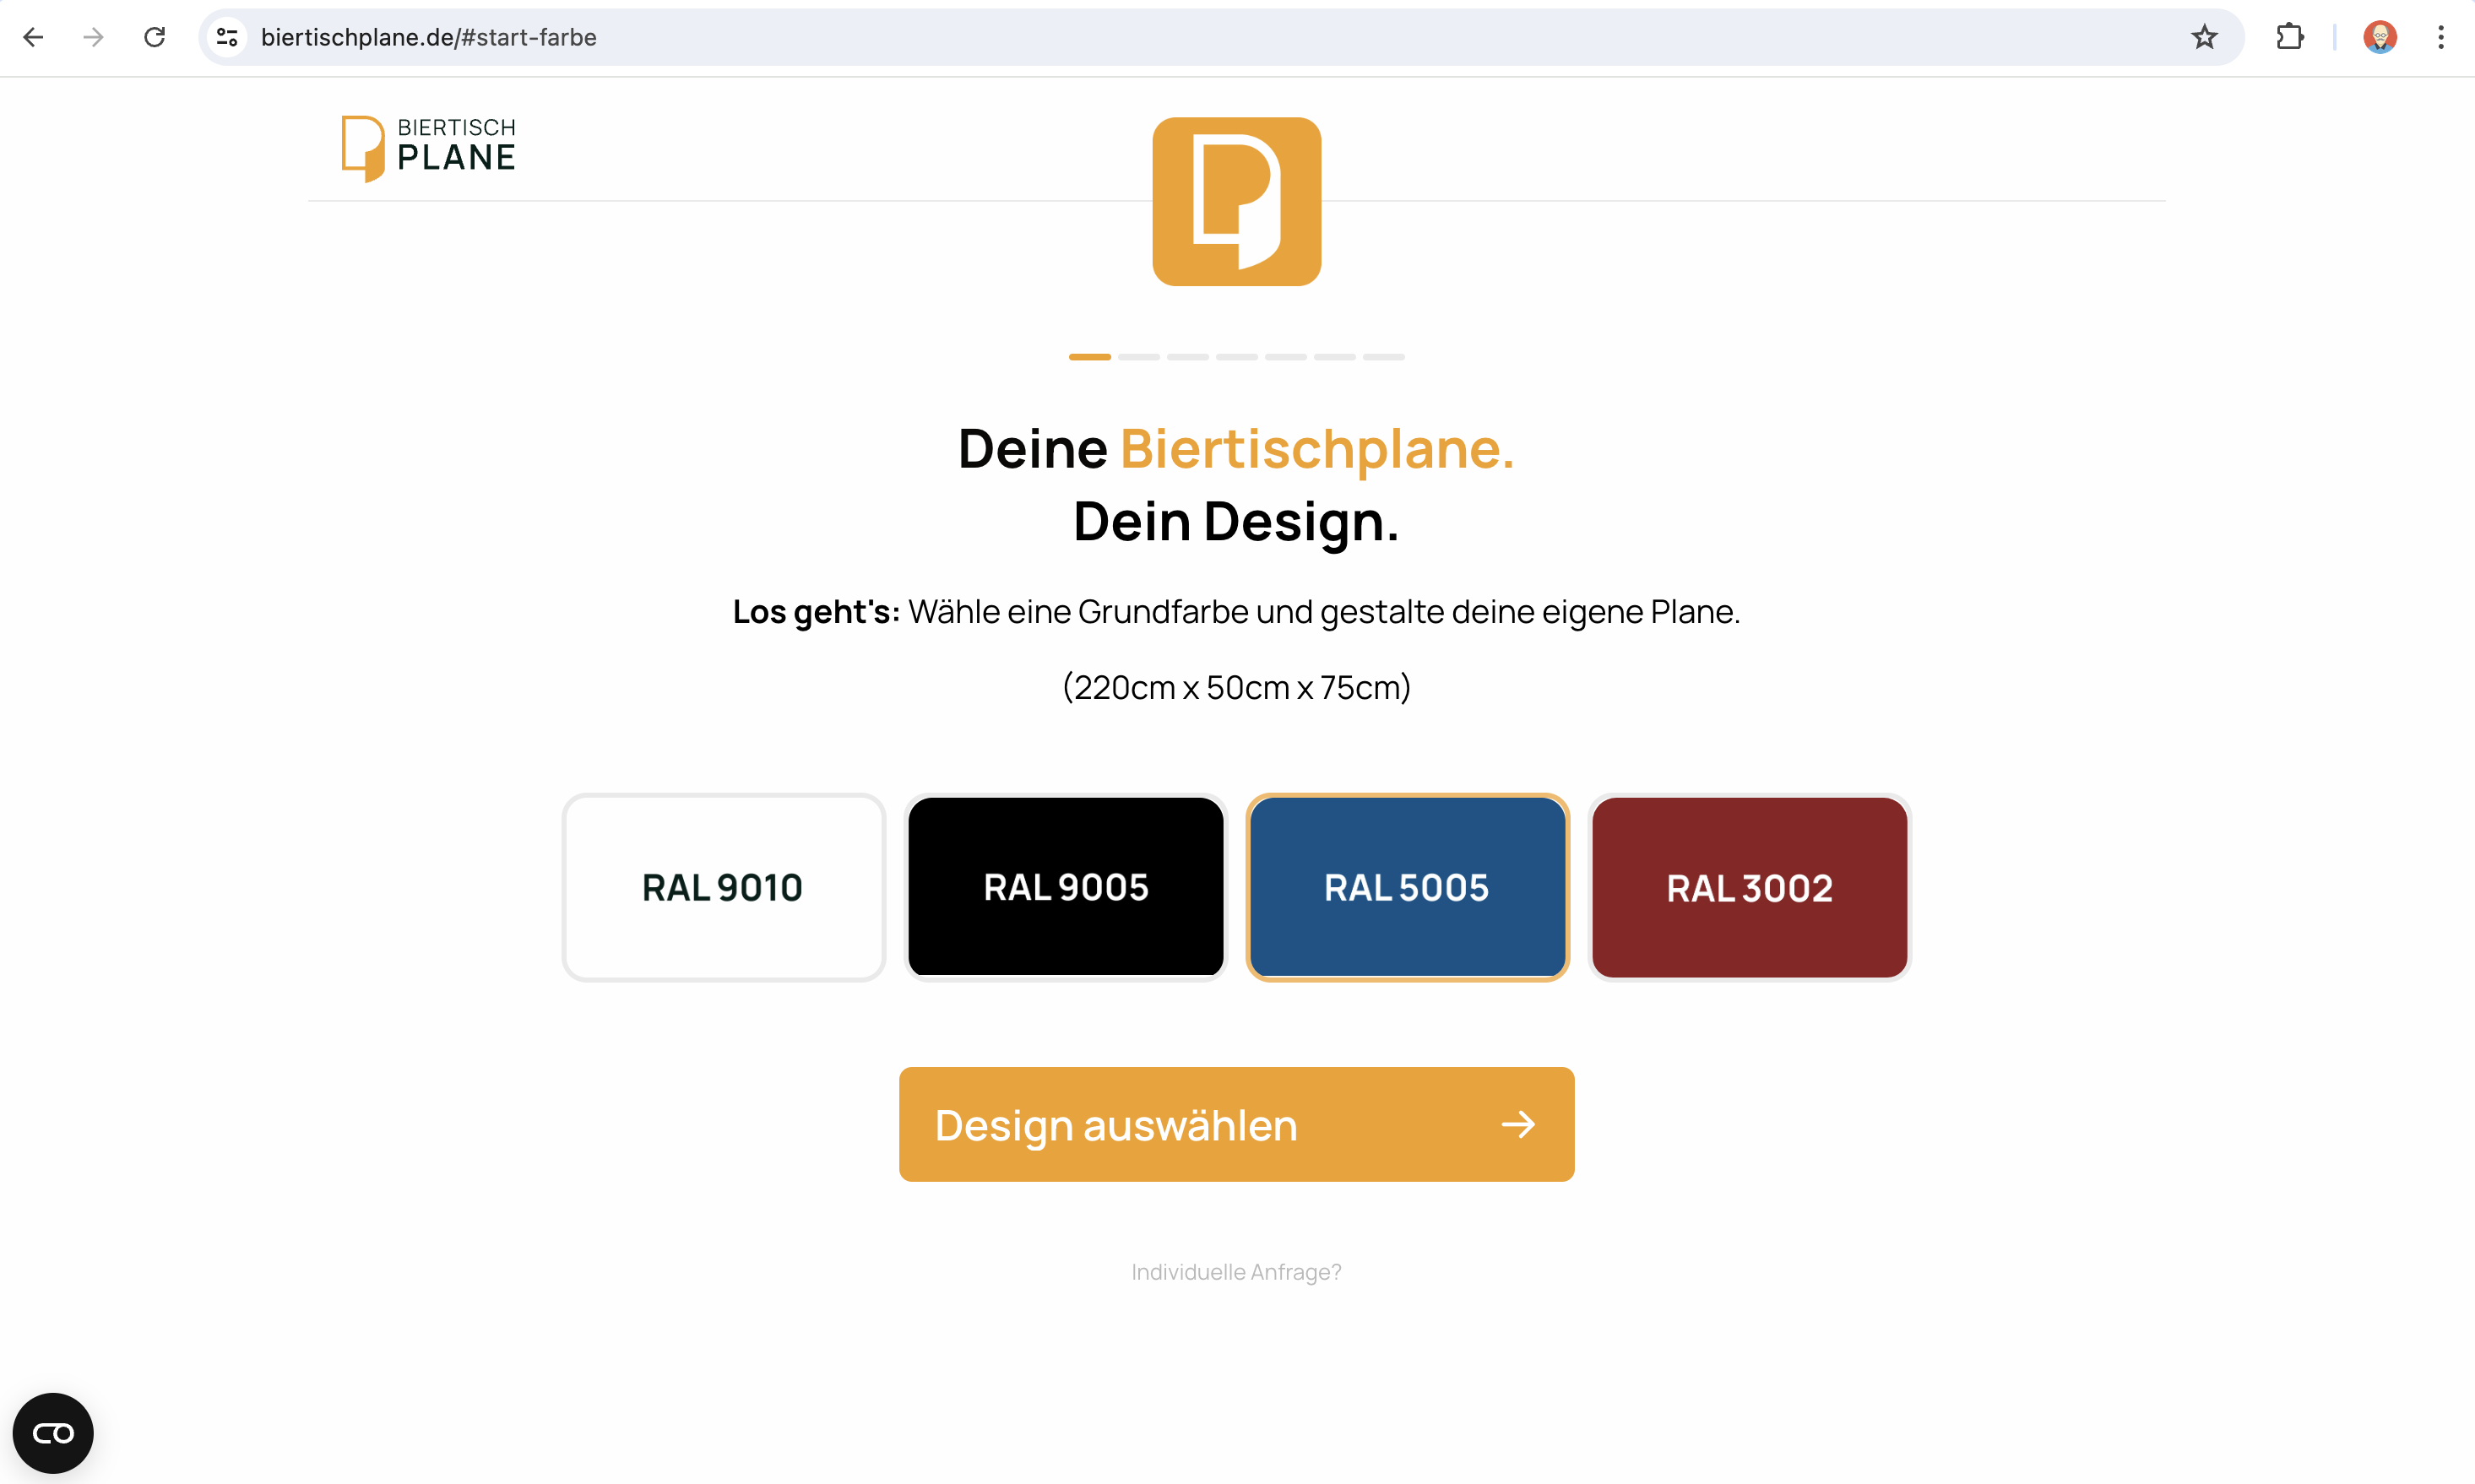Click the last progress step indicator
The image size is (2475, 1484).
click(x=1383, y=357)
